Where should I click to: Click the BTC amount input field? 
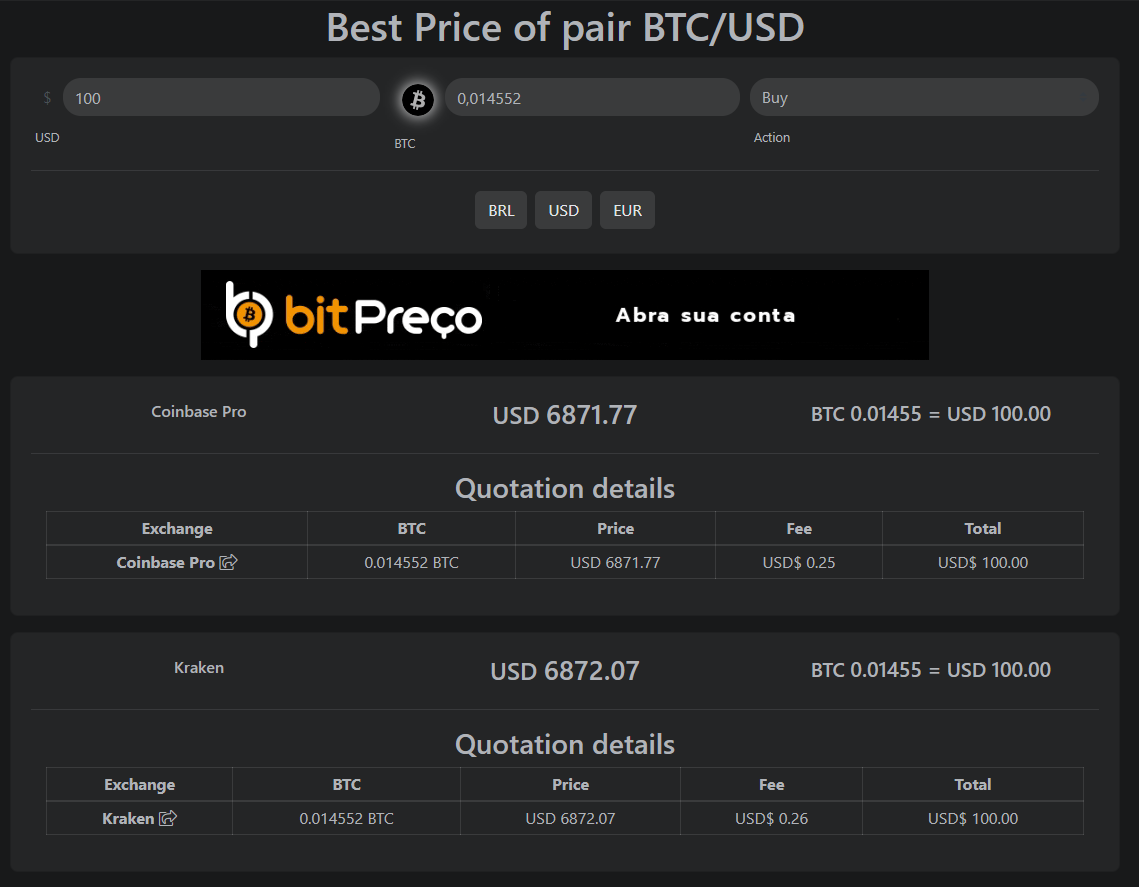(591, 98)
